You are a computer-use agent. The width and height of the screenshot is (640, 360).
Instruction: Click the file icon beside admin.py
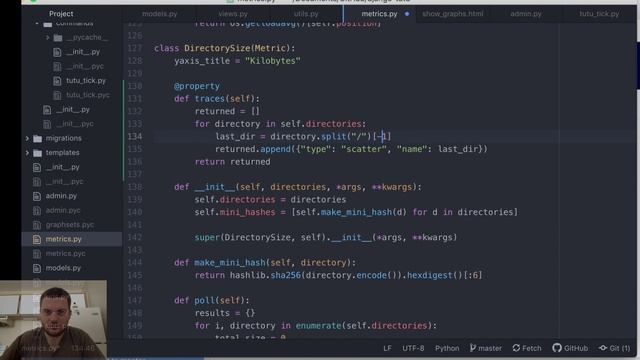point(37,196)
